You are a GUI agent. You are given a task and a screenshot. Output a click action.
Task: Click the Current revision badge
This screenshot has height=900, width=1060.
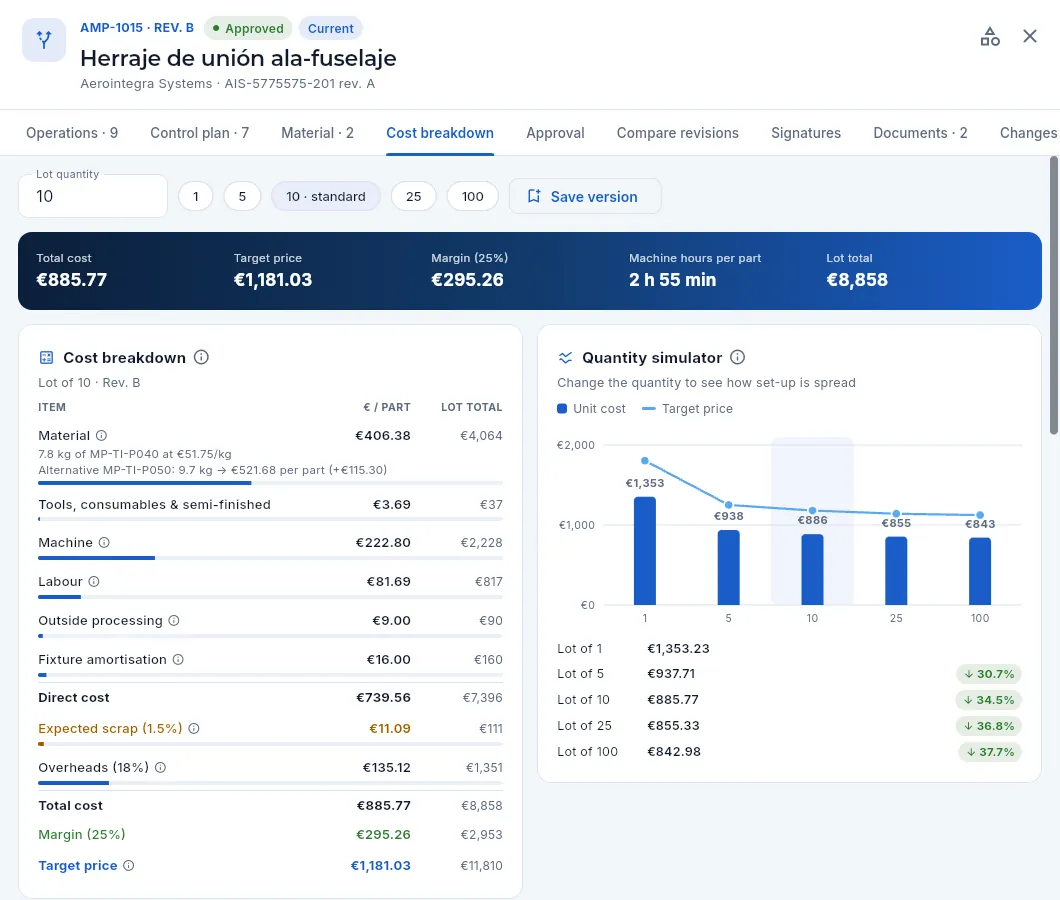click(331, 28)
